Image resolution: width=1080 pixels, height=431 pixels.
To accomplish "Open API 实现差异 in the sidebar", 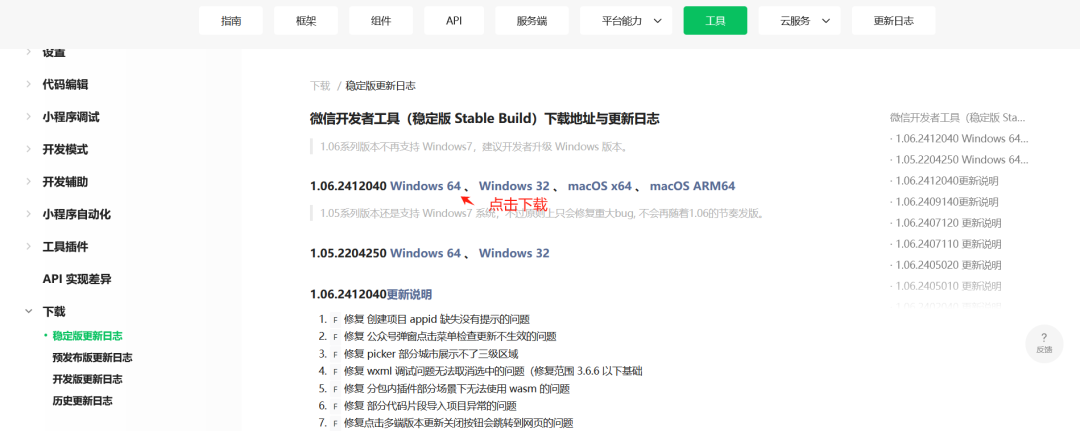I will [77, 279].
